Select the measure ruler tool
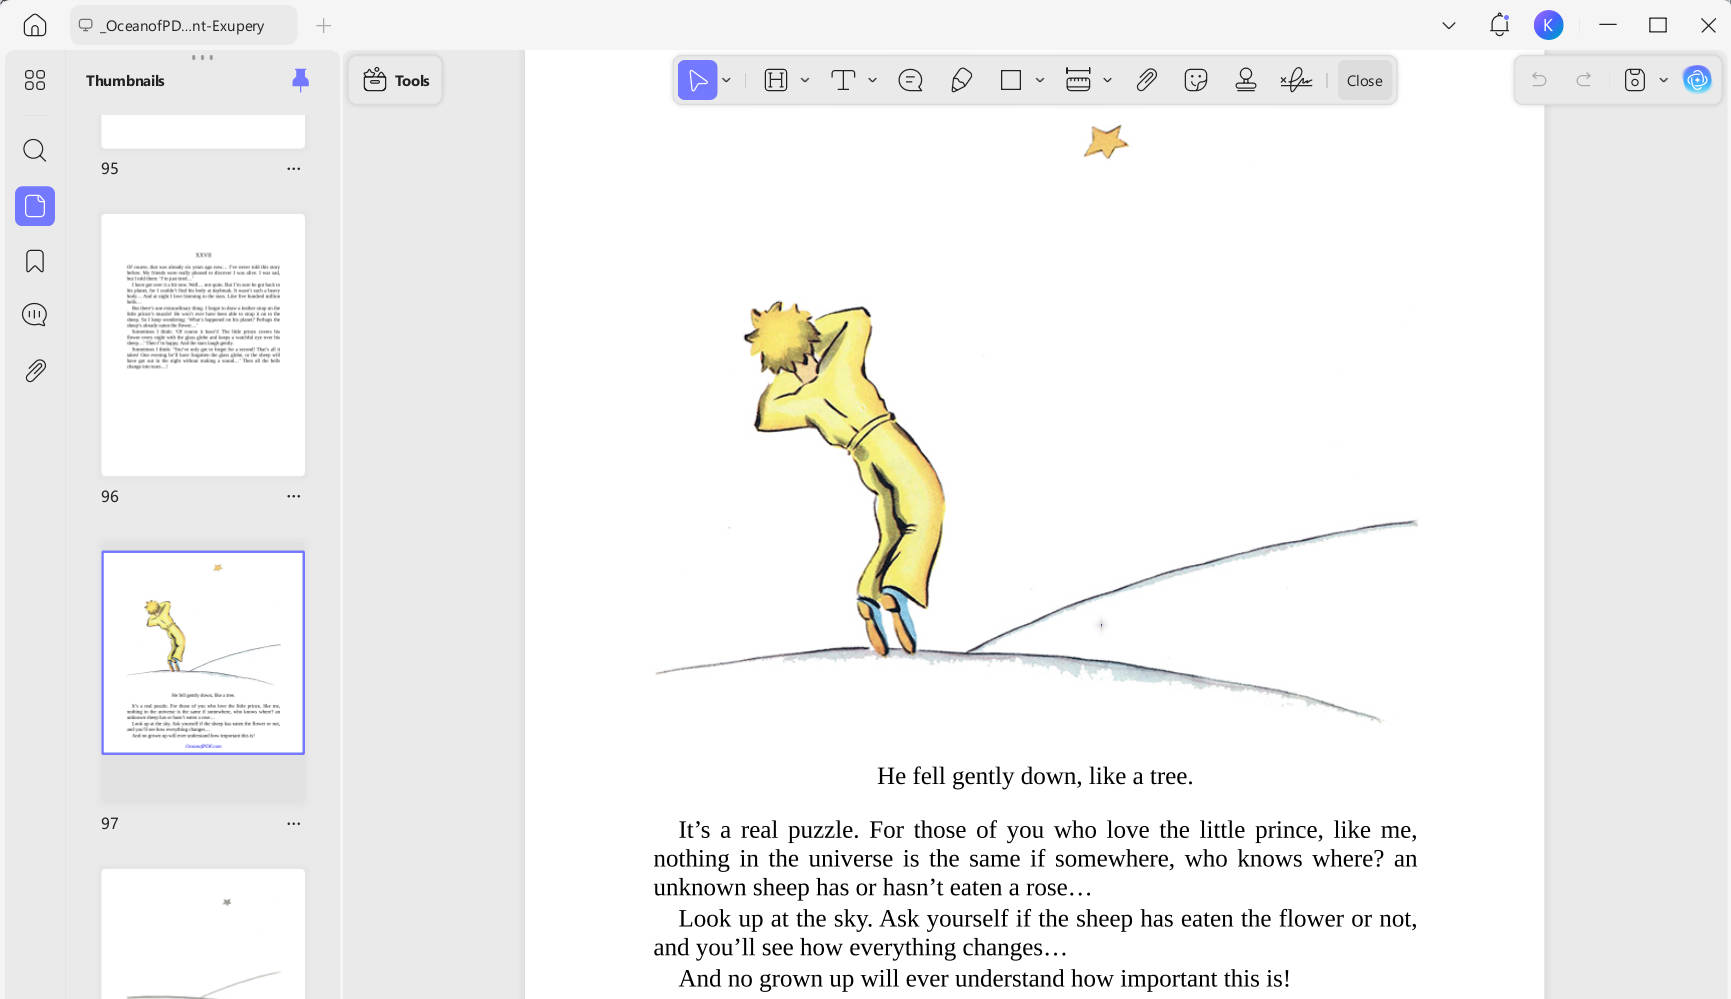The height and width of the screenshot is (999, 1731). click(1078, 80)
